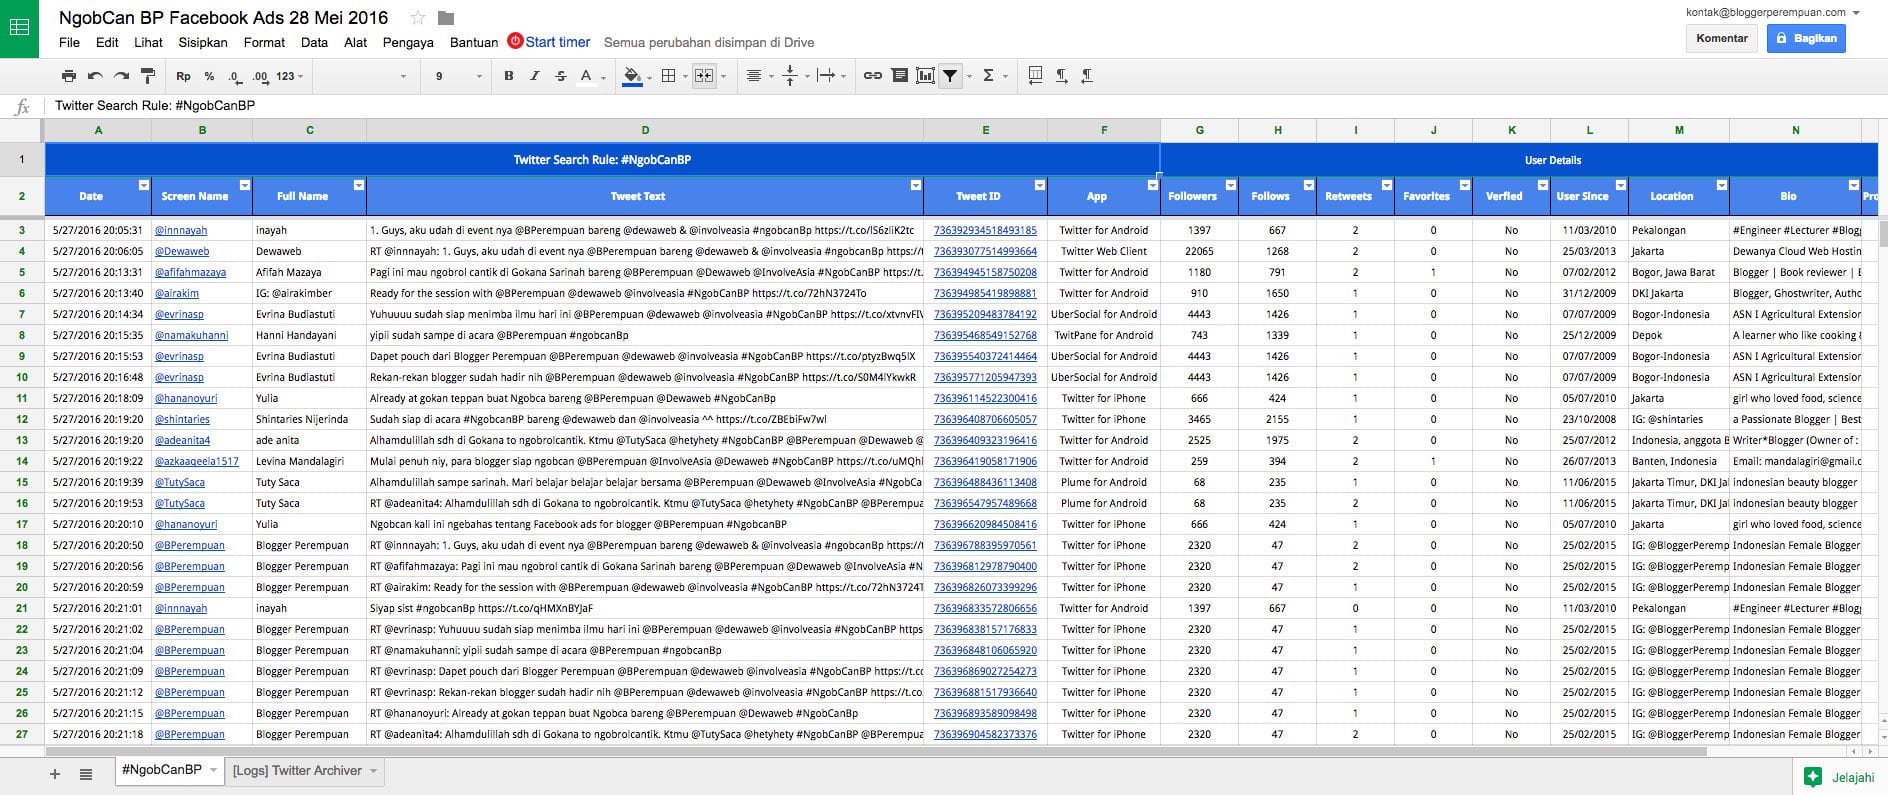Add a new sheet with plus icon
Screen dimensions: 1888x795
click(x=55, y=773)
